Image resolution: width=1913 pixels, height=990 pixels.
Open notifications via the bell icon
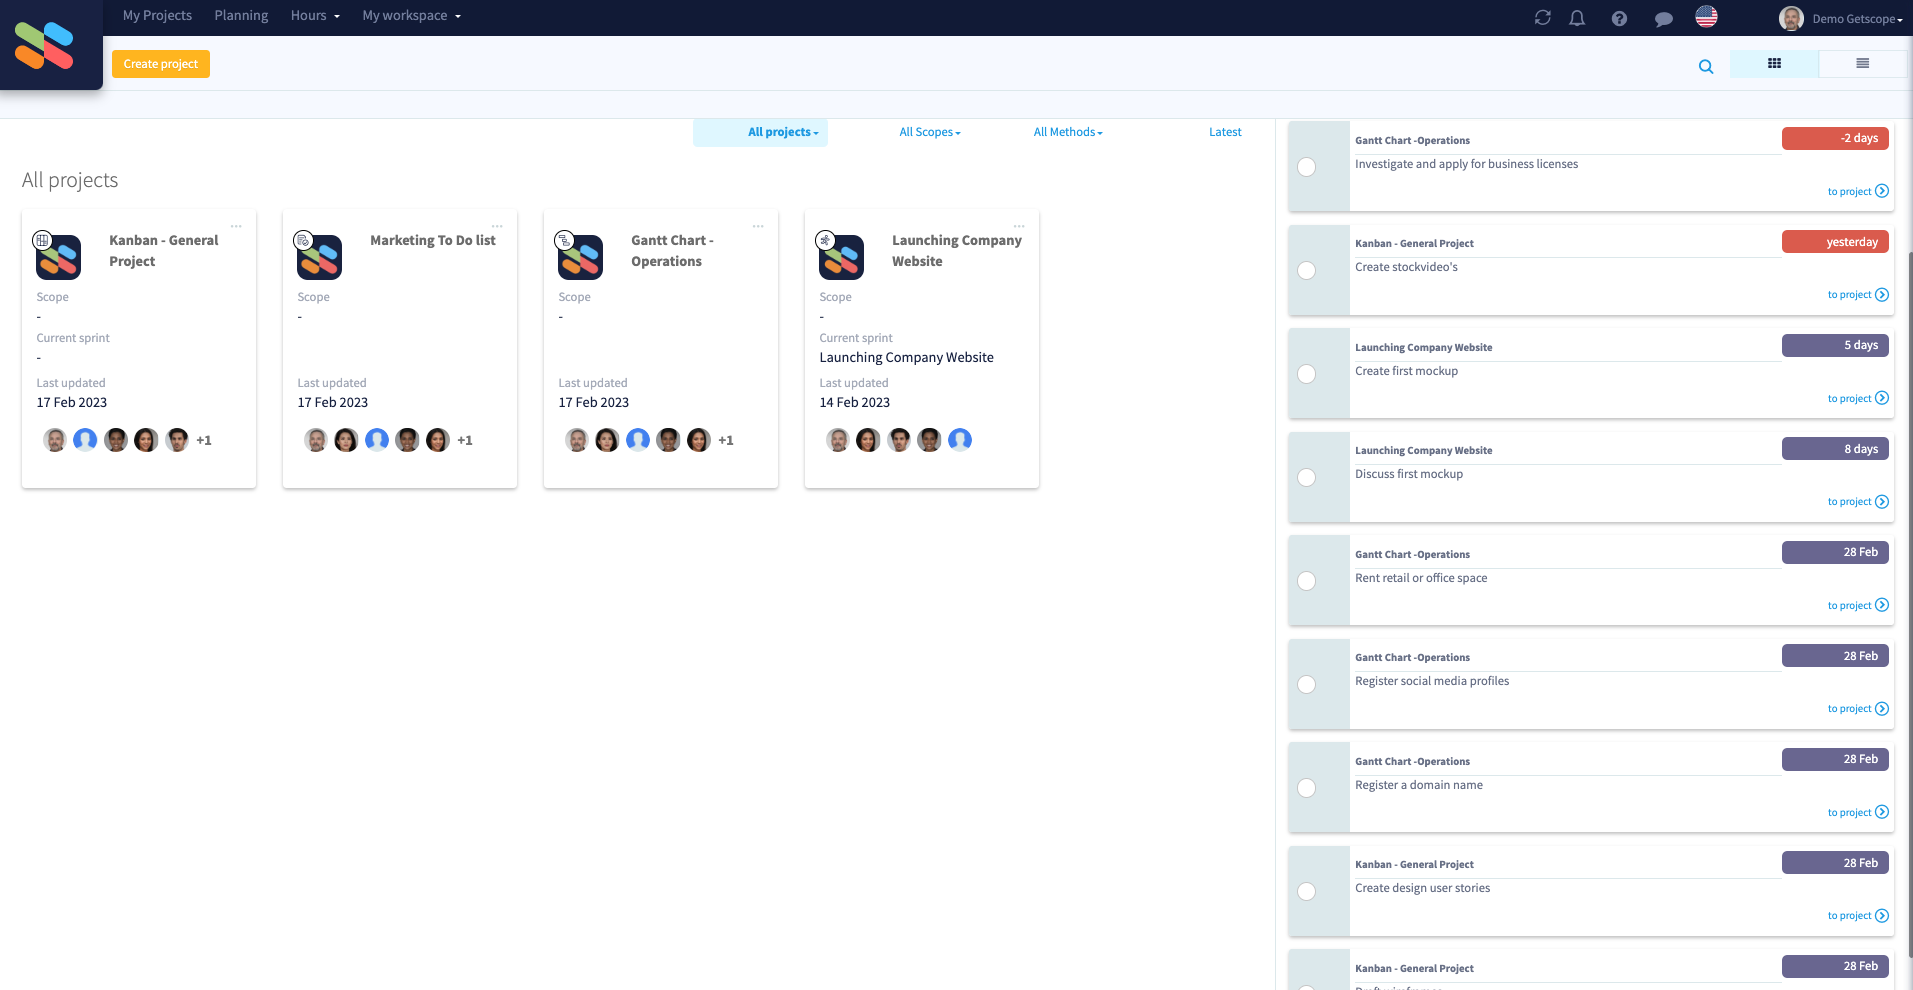(1577, 18)
